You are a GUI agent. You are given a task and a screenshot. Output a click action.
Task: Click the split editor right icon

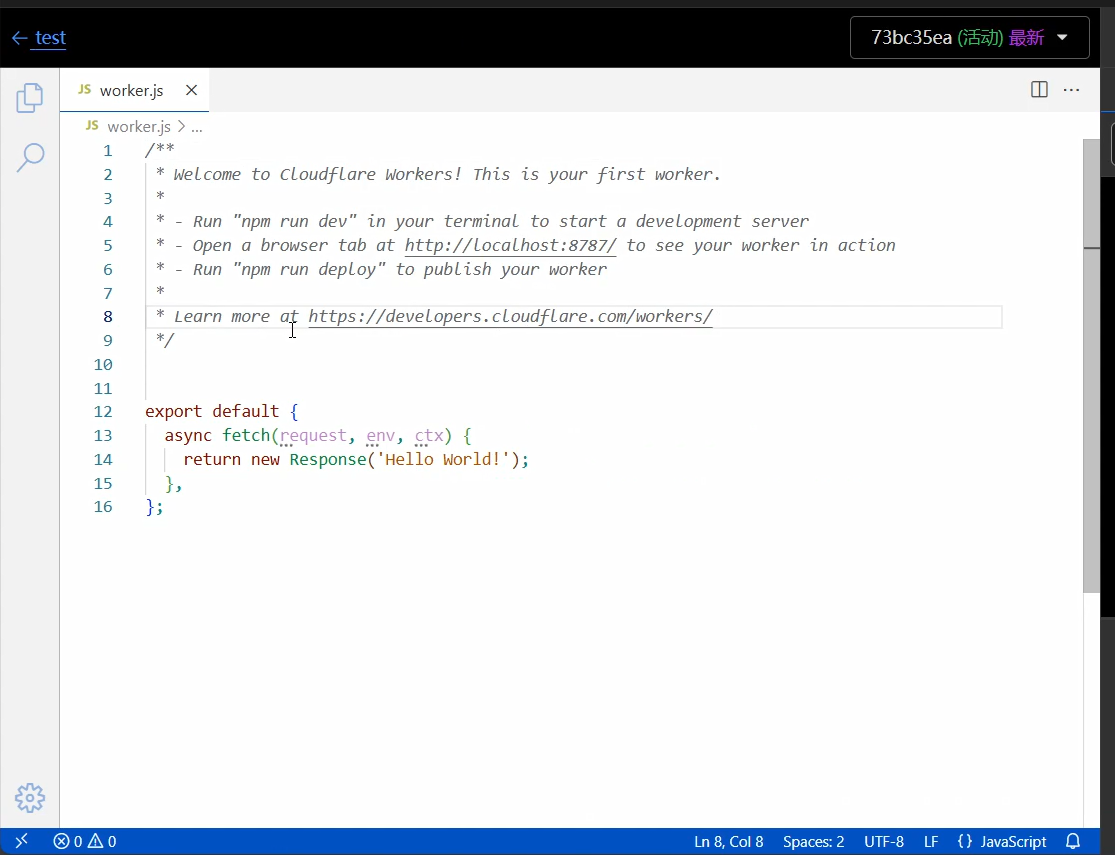click(1039, 90)
